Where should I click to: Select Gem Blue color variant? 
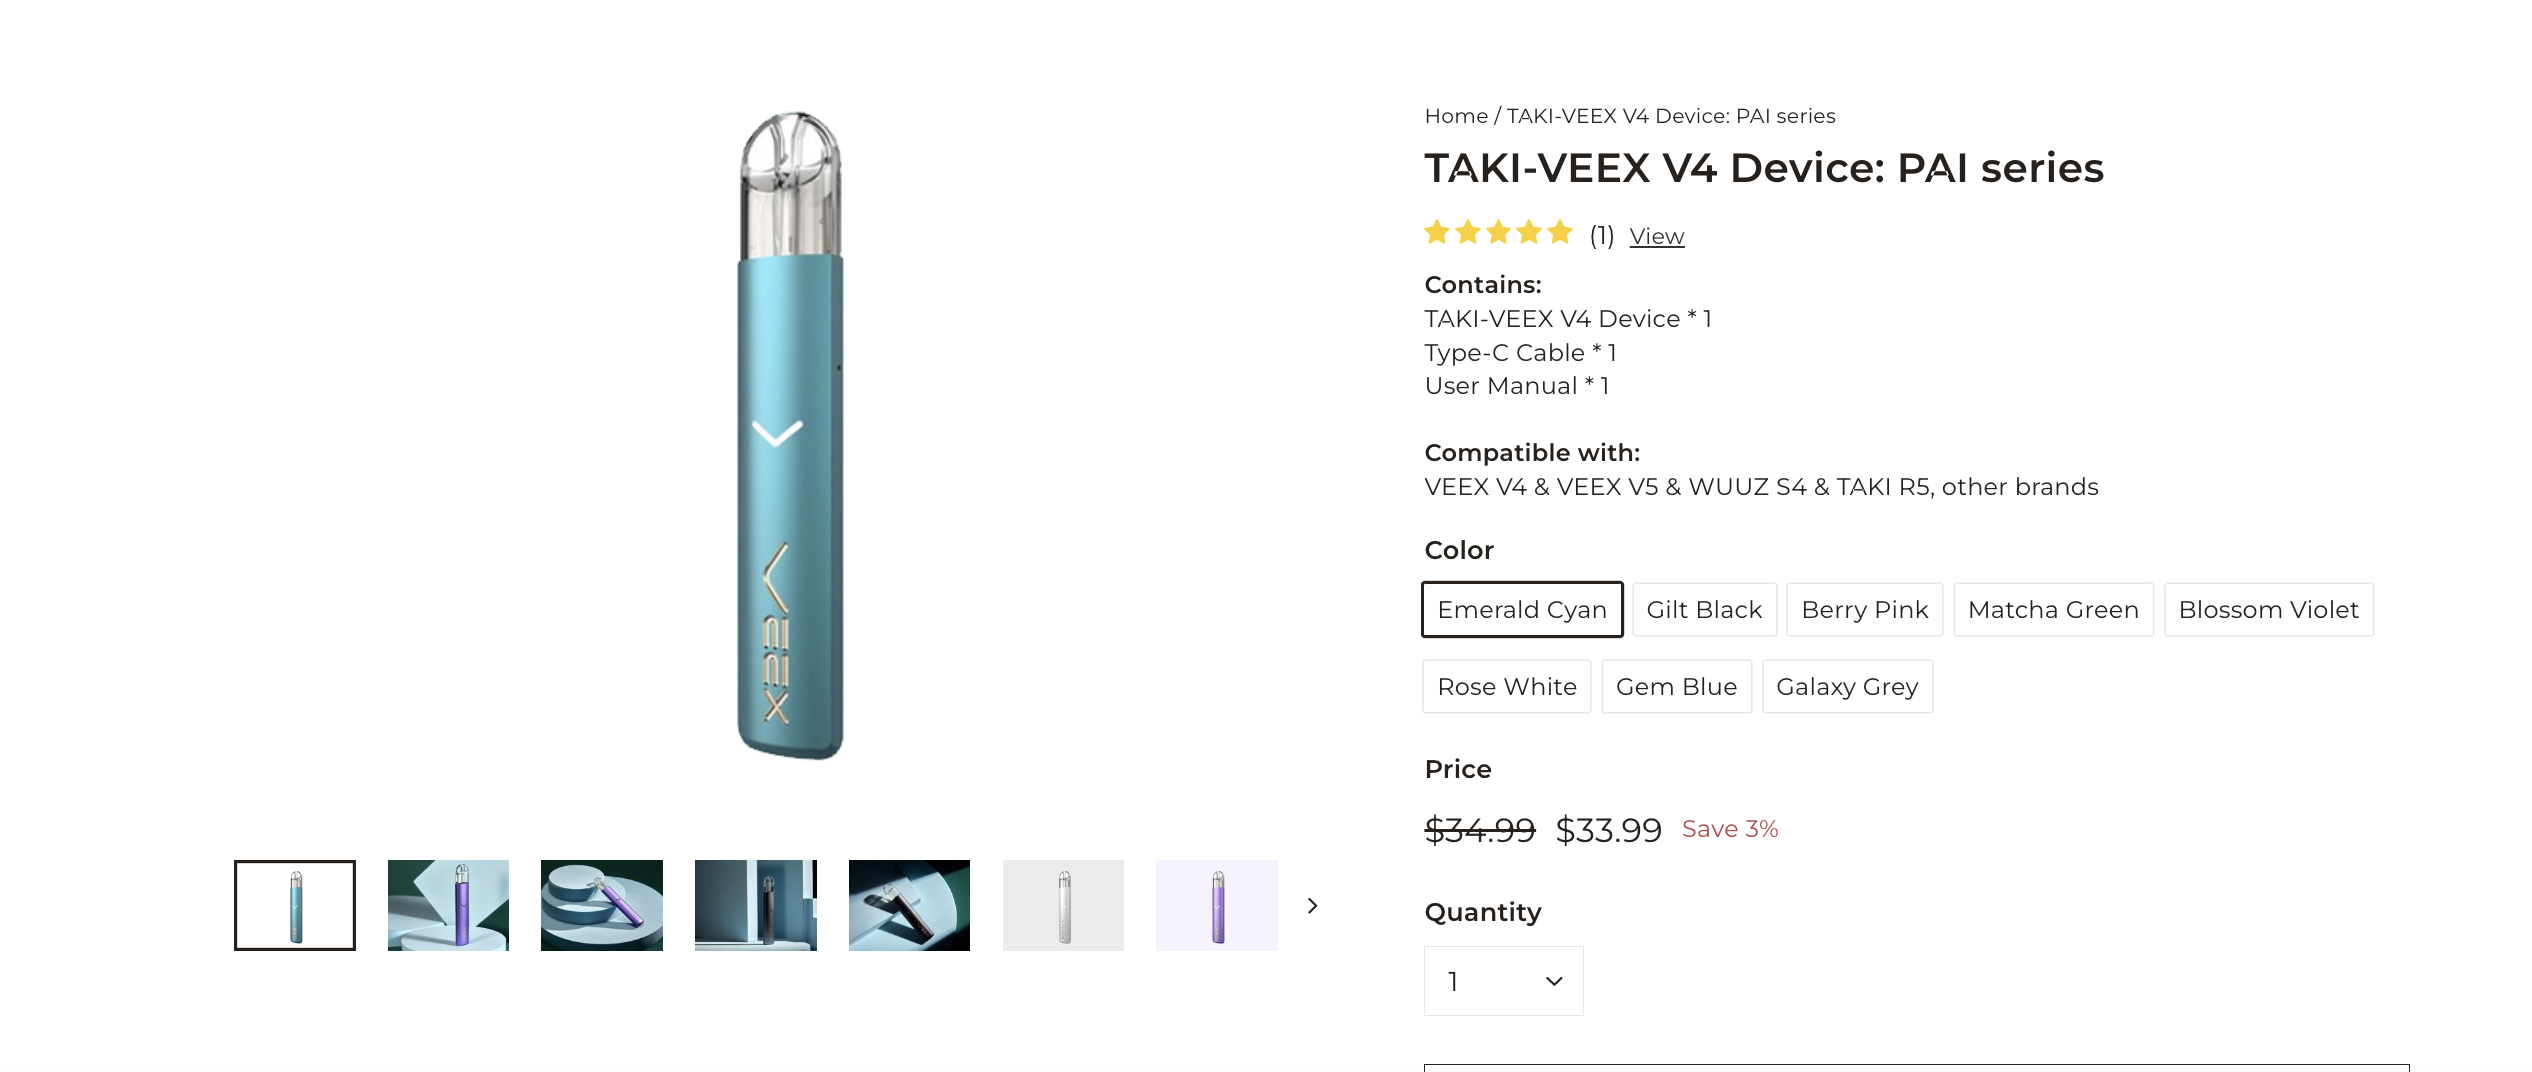tap(1676, 686)
